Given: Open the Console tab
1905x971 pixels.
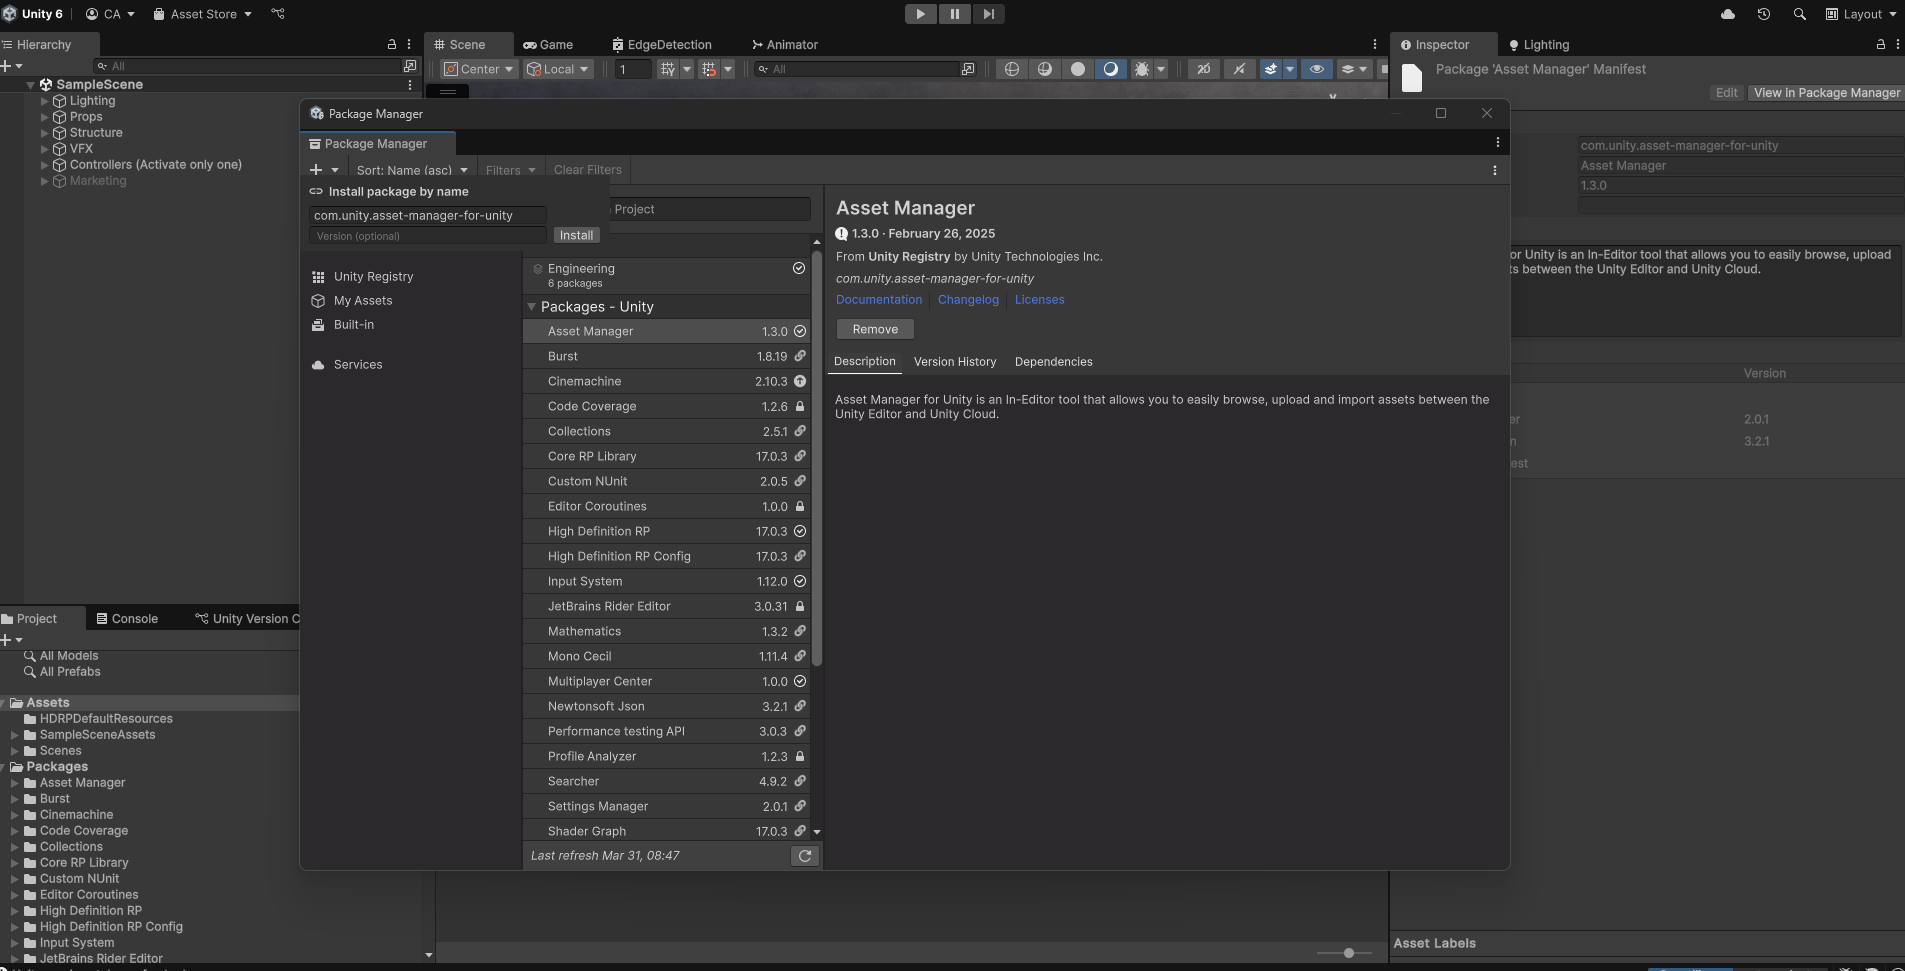Looking at the screenshot, I should click(x=127, y=619).
